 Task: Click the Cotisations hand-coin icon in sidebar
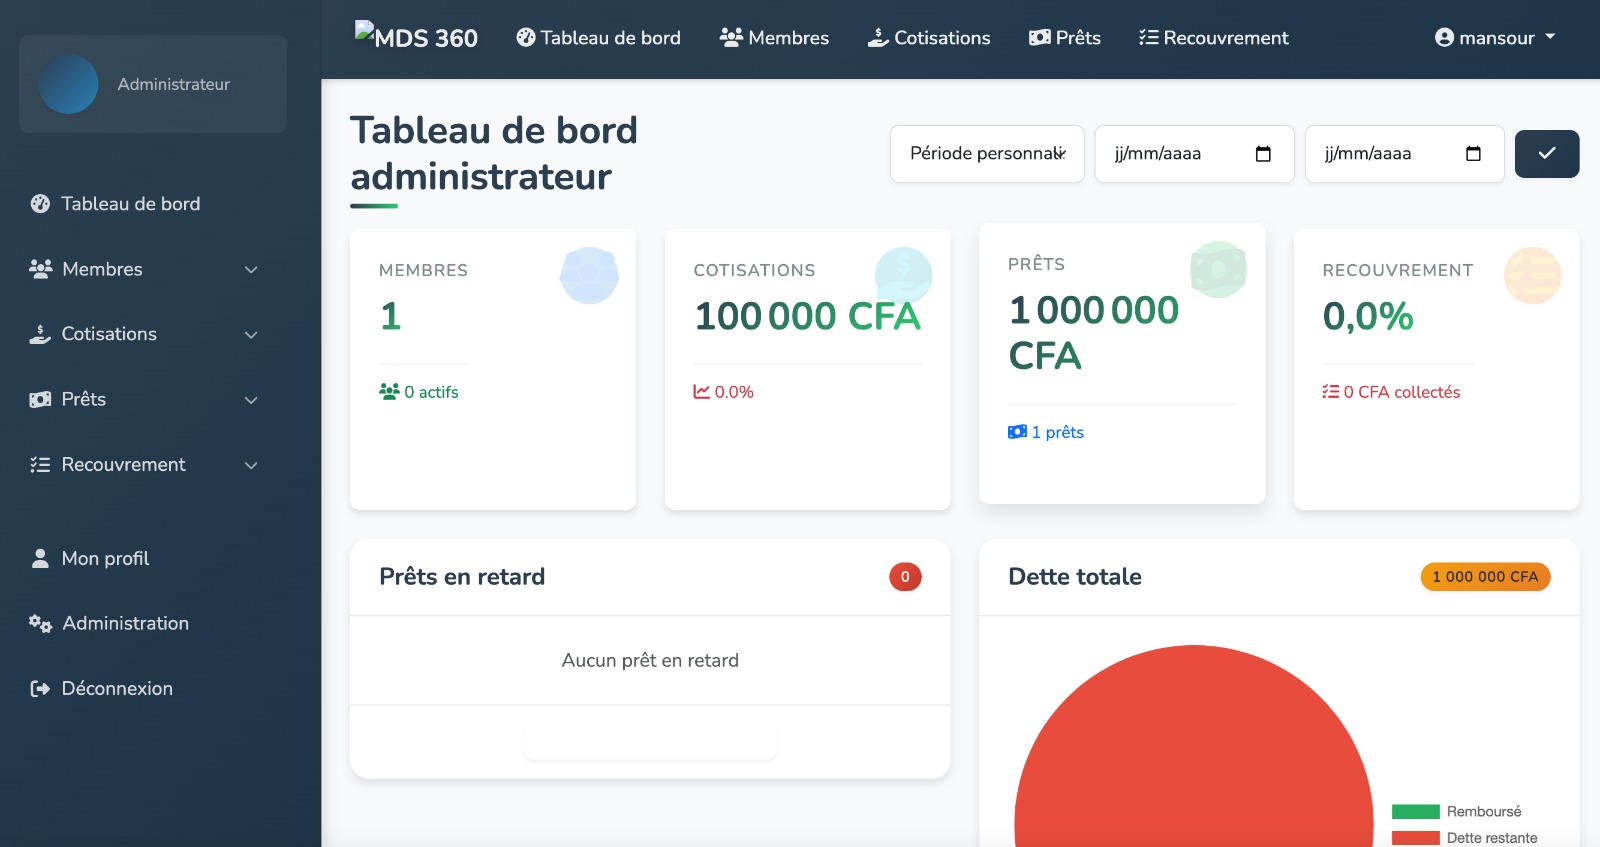(40, 334)
